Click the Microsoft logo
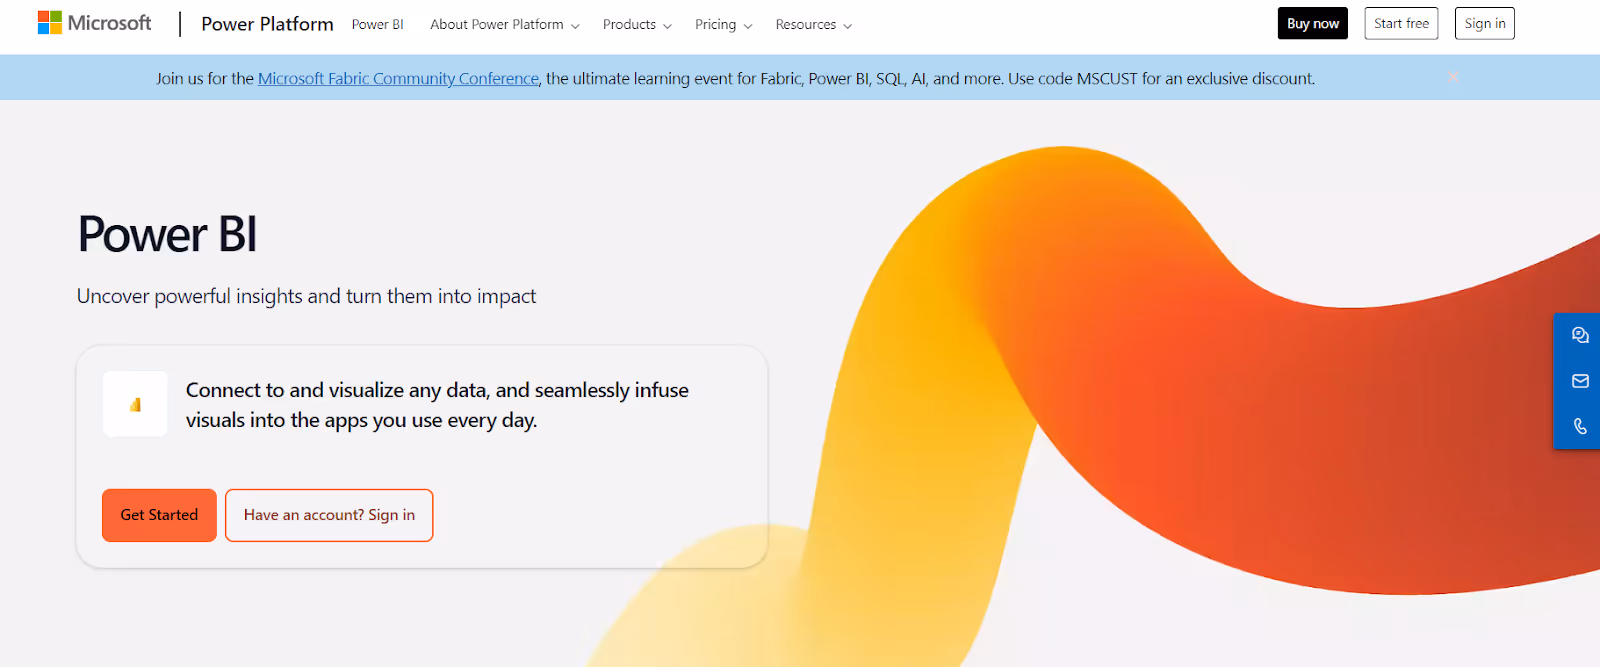This screenshot has height=667, width=1600. click(94, 23)
